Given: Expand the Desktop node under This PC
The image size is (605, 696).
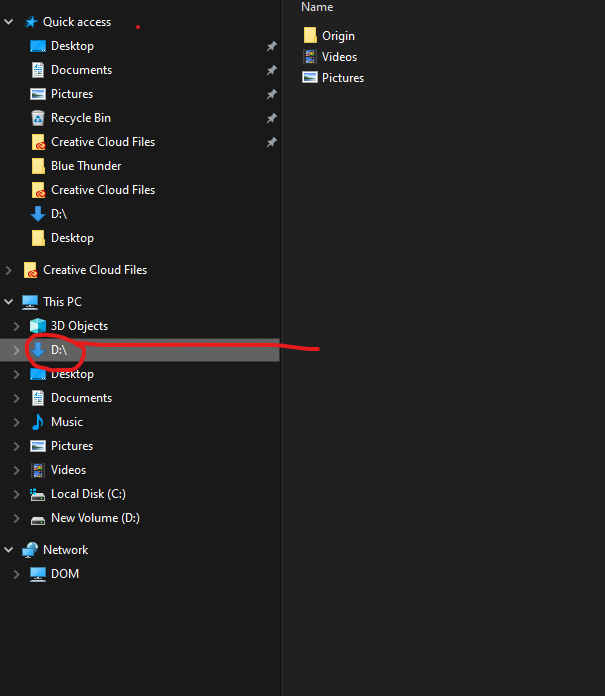Looking at the screenshot, I should click(x=16, y=374).
